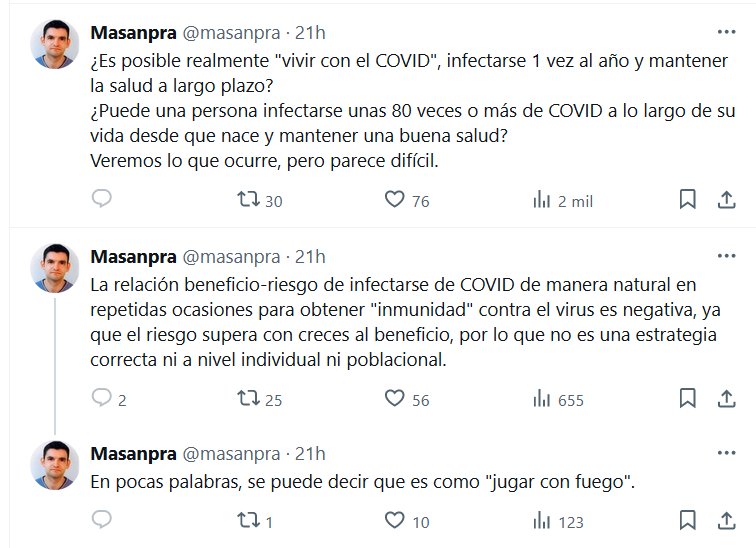Reply to the first tweet about living with COVID
The image size is (756, 548).
click(101, 200)
